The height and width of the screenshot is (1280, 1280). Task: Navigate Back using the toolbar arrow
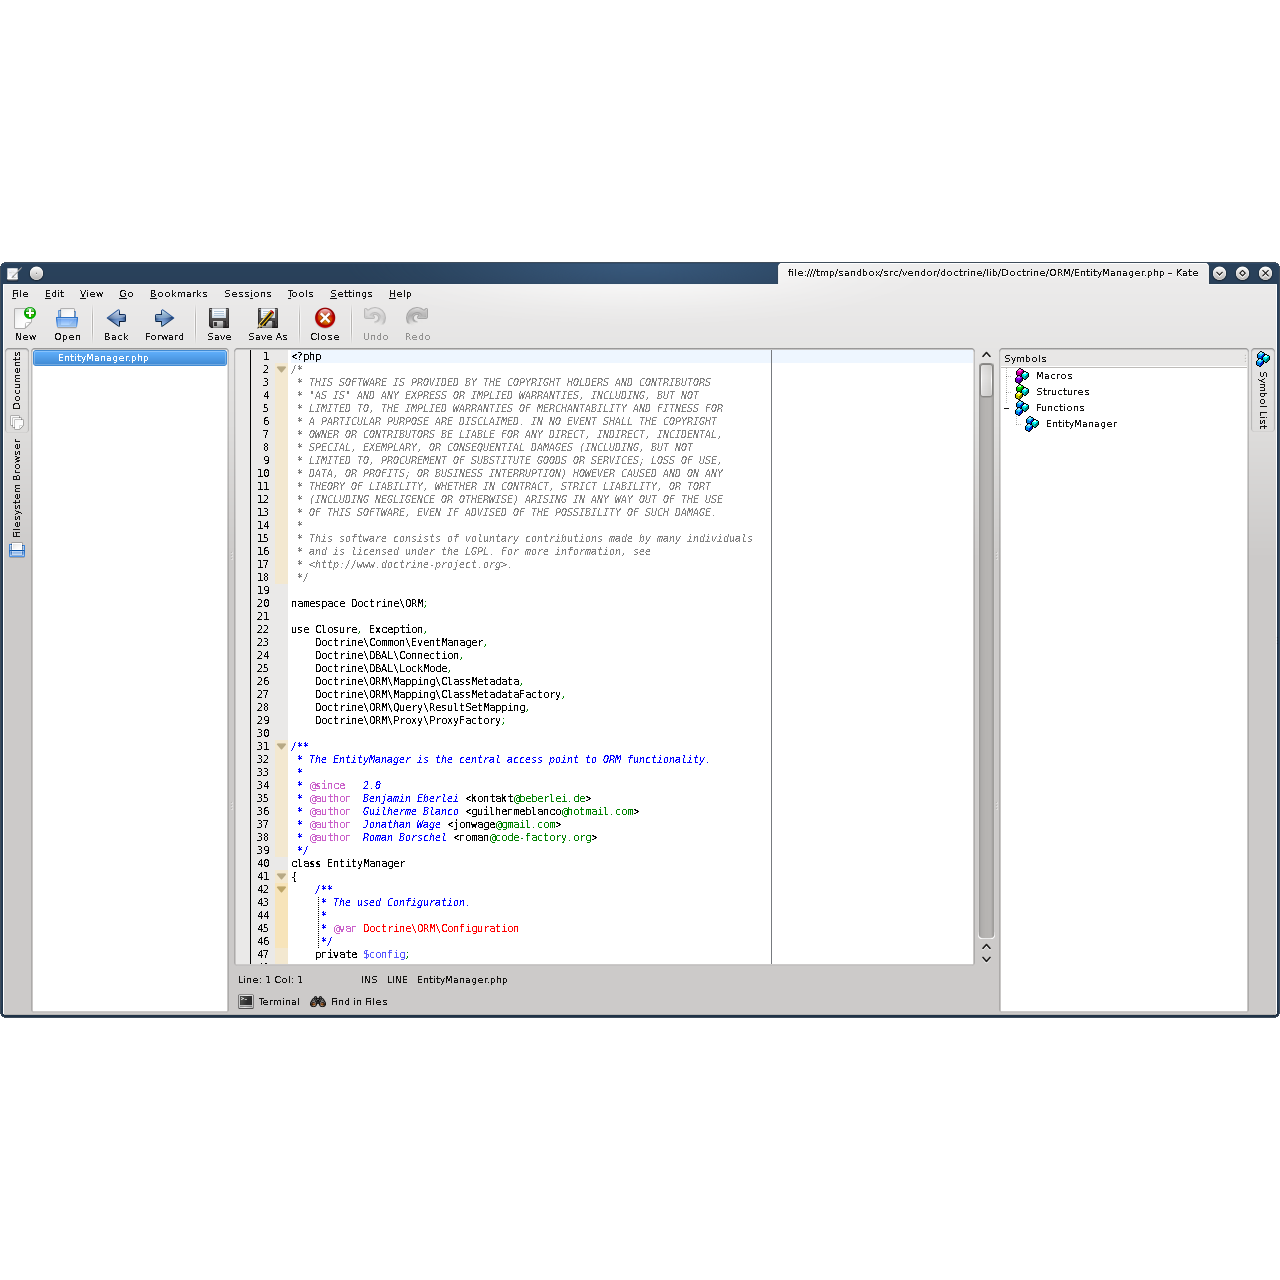coord(116,323)
